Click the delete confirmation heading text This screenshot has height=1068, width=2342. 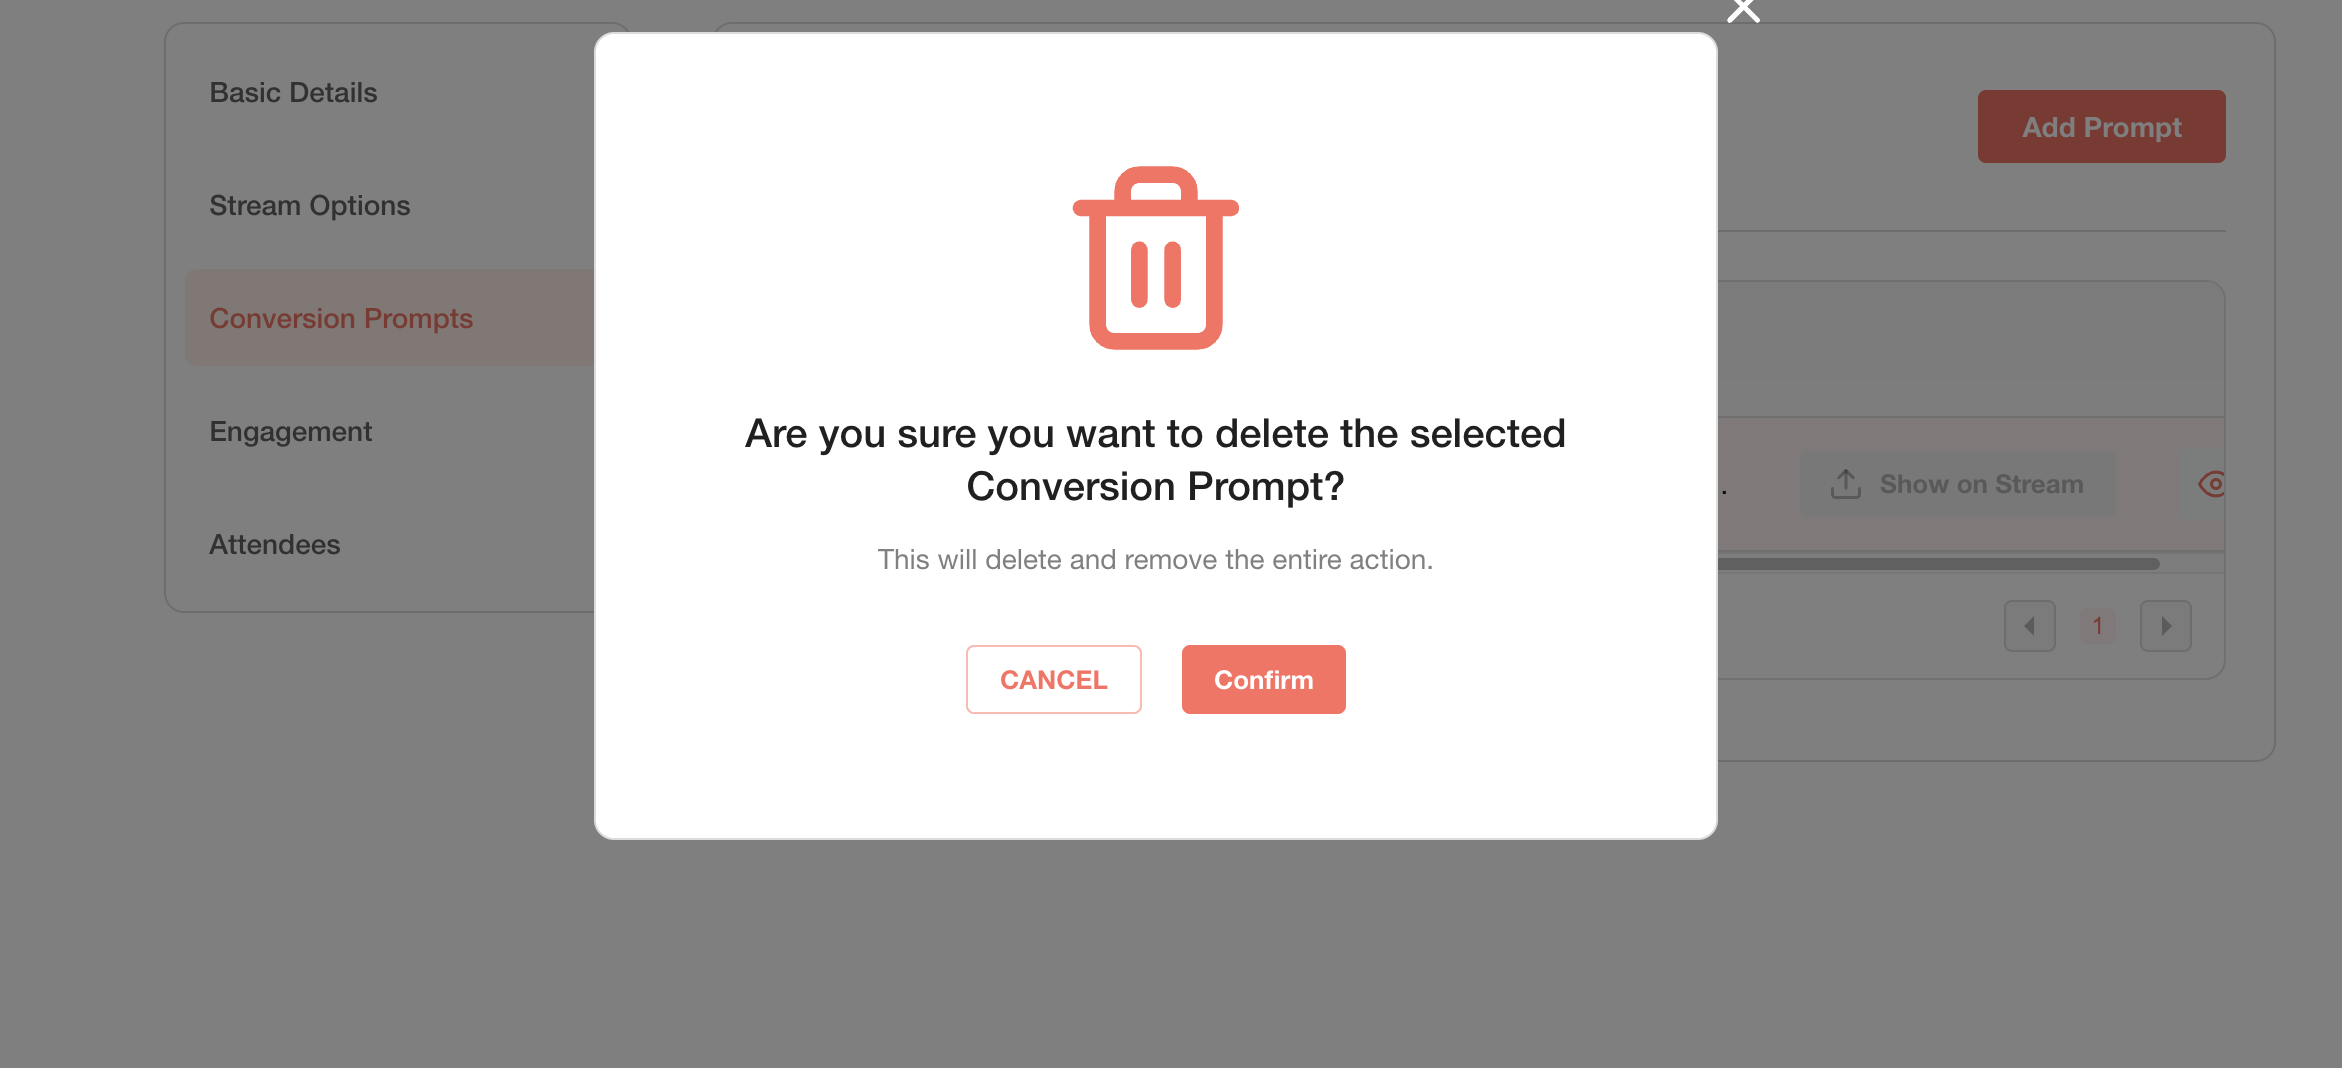[x=1155, y=460]
